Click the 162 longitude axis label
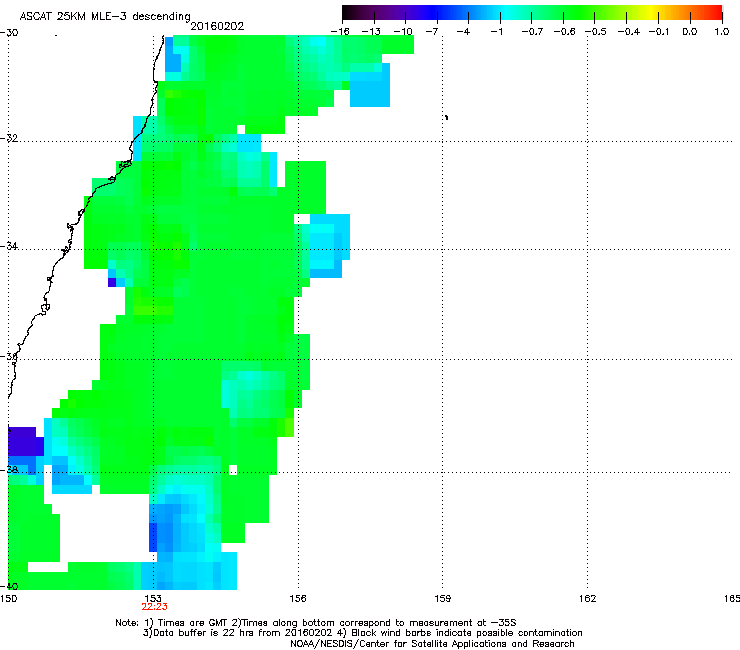This screenshot has width=740, height=650. click(x=587, y=599)
